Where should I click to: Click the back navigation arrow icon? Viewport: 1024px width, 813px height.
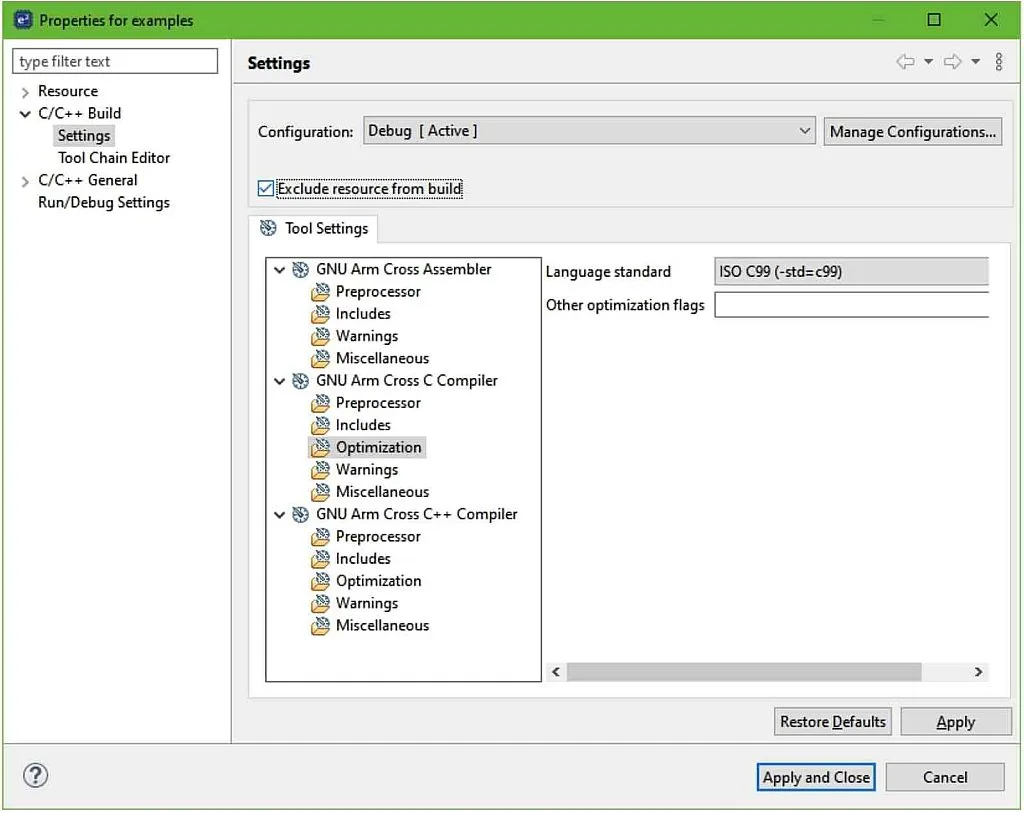(x=906, y=60)
